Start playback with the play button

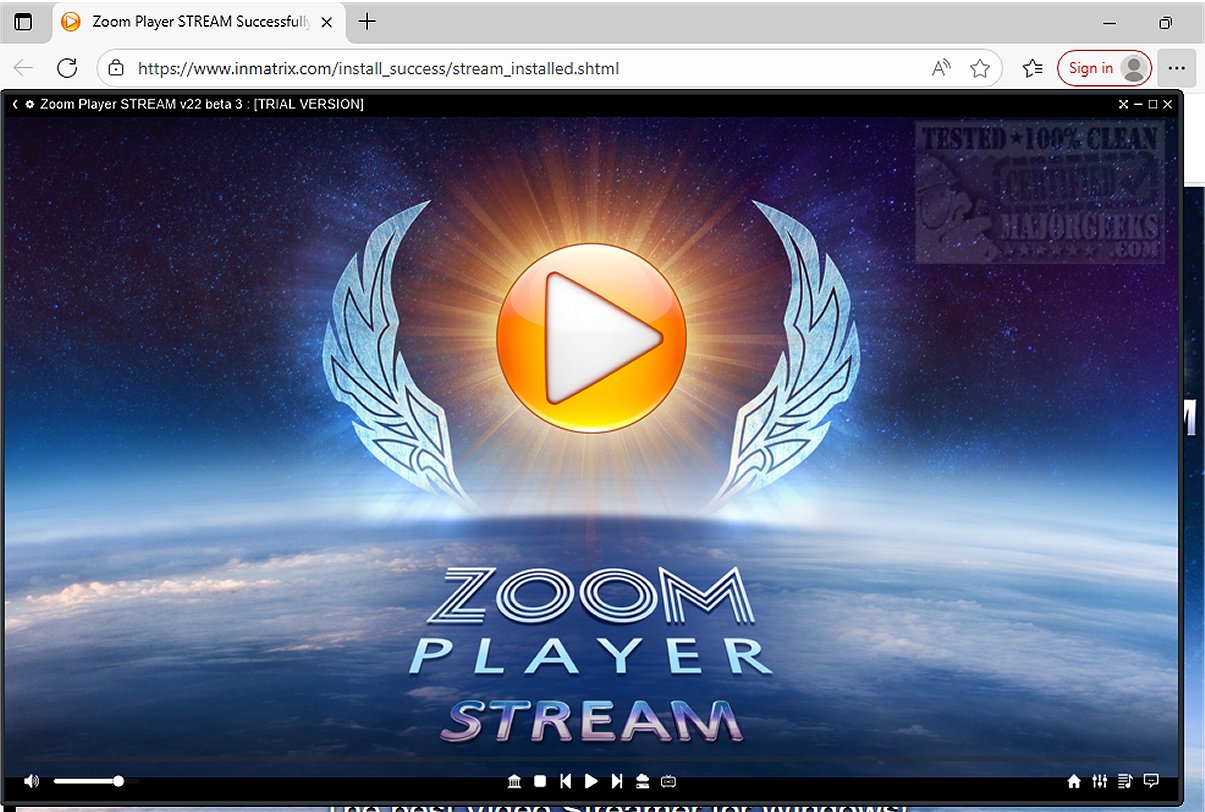(x=591, y=781)
